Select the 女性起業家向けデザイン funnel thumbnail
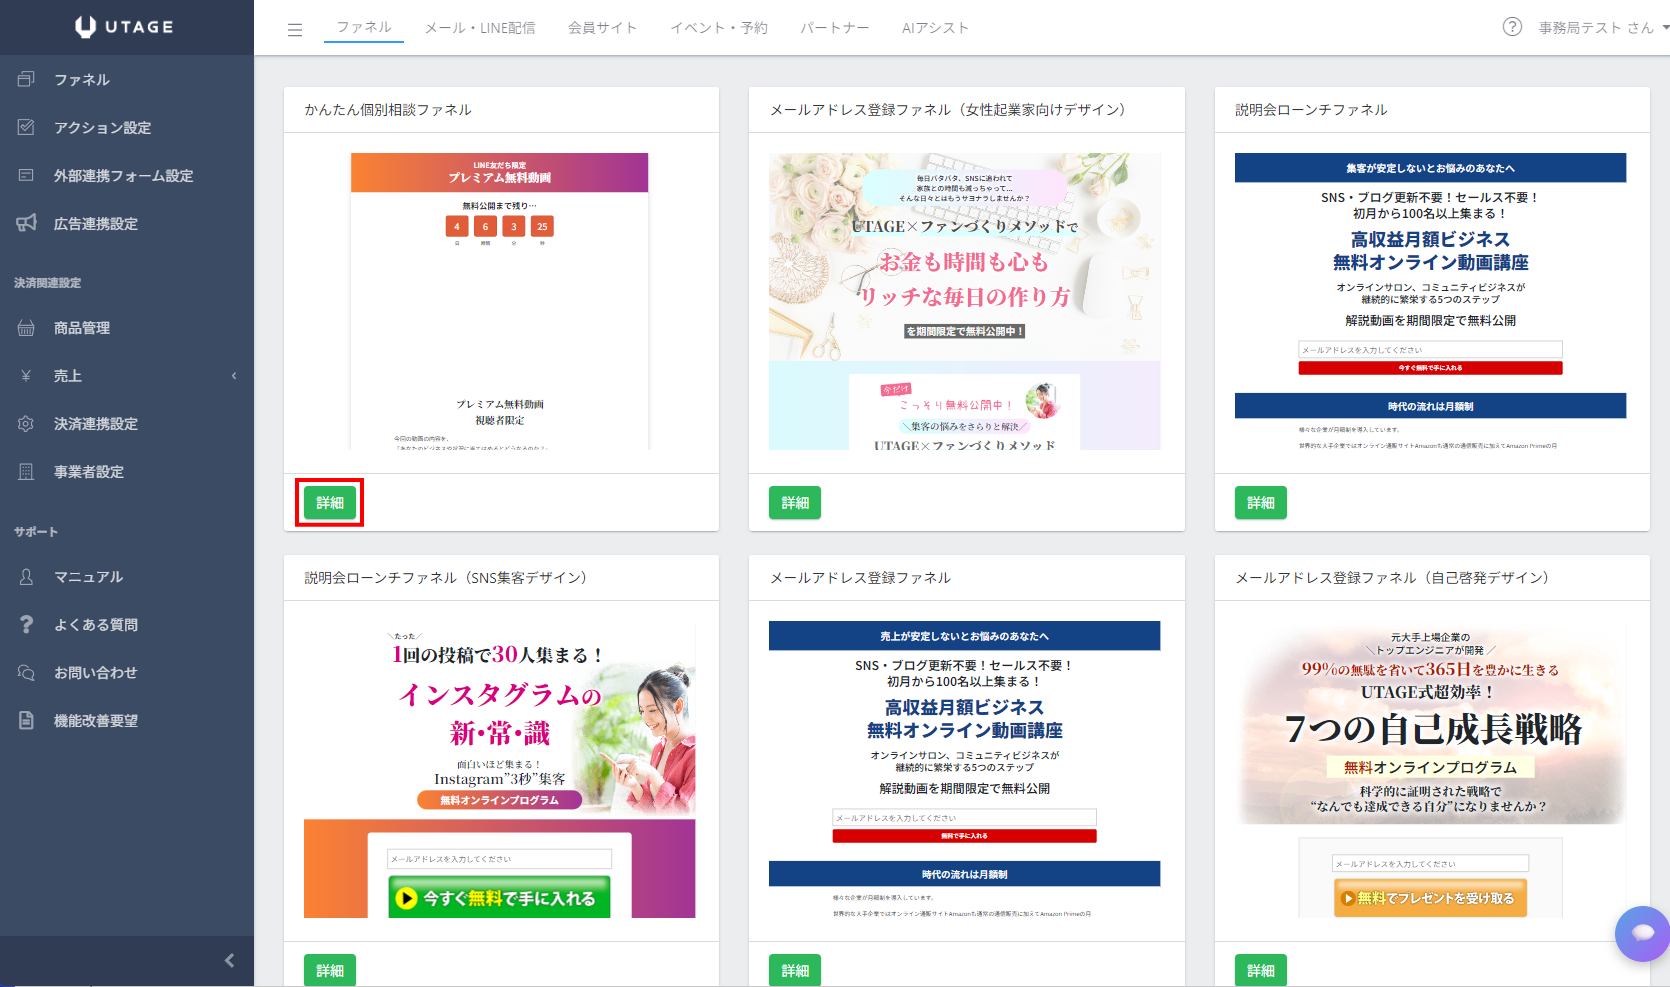Image resolution: width=1670 pixels, height=987 pixels. (965, 301)
